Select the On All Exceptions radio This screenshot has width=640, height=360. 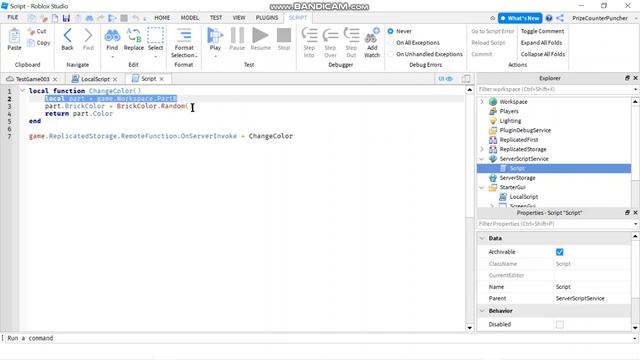pyautogui.click(x=391, y=42)
